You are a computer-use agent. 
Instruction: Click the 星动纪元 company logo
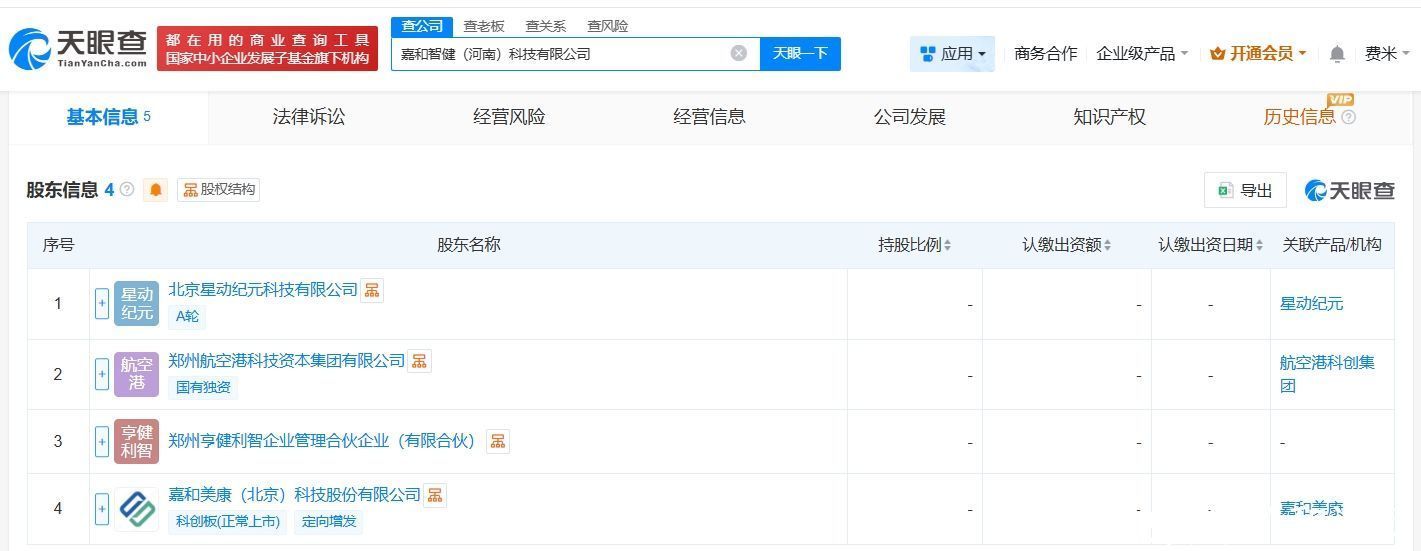[136, 303]
